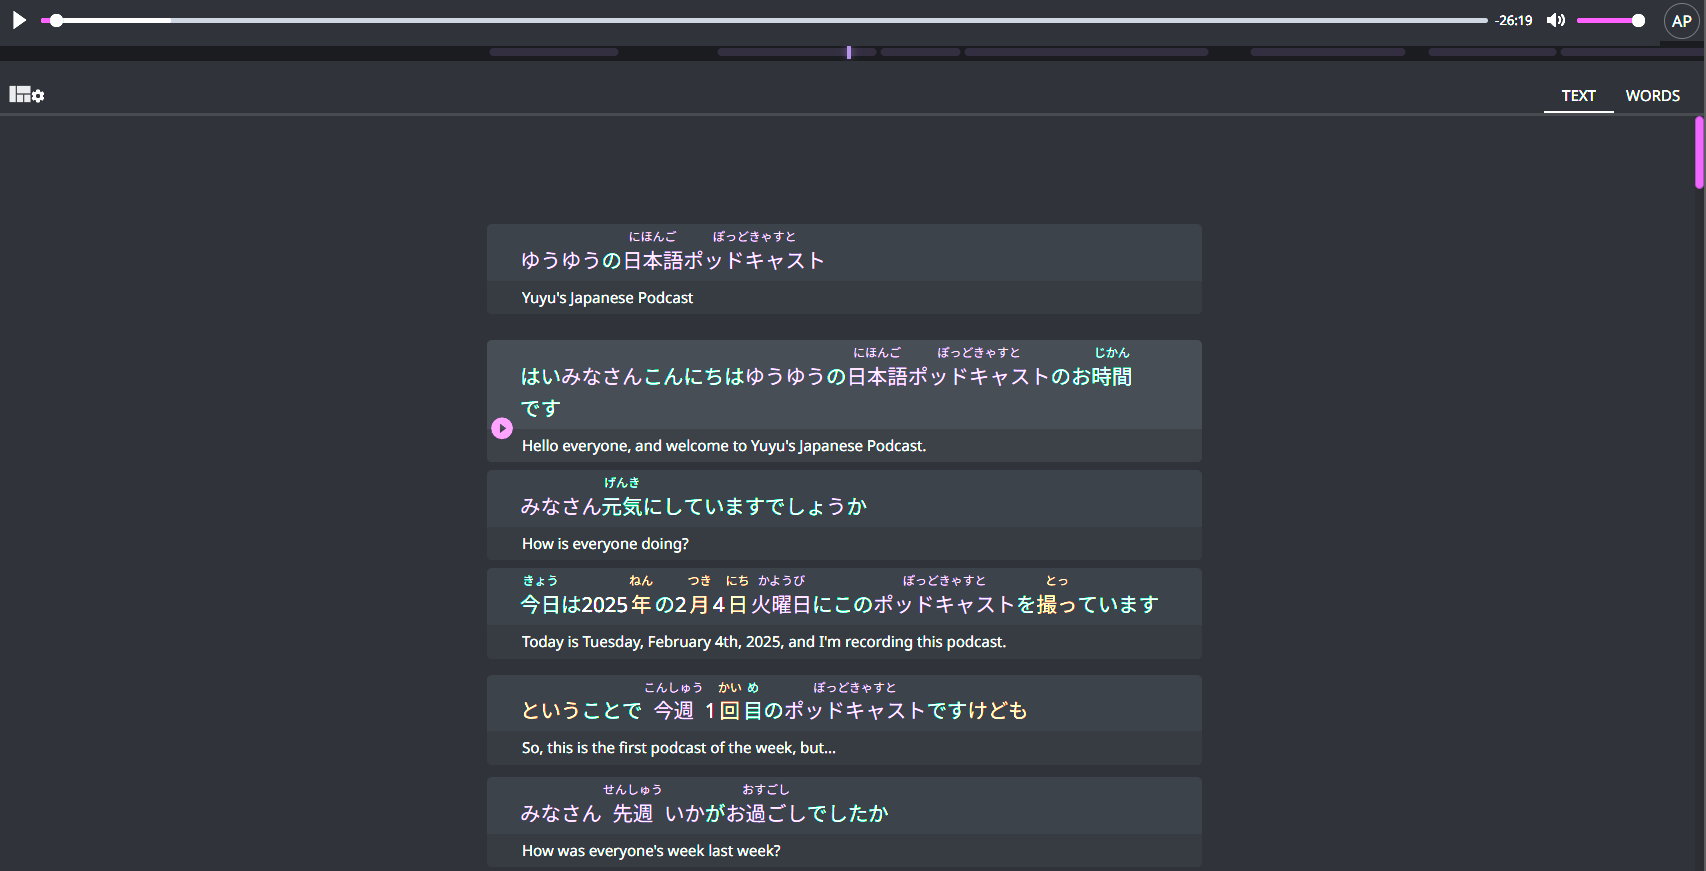Click the purple timeline position marker
Screen dimensions: 1706x871
[x=849, y=52]
